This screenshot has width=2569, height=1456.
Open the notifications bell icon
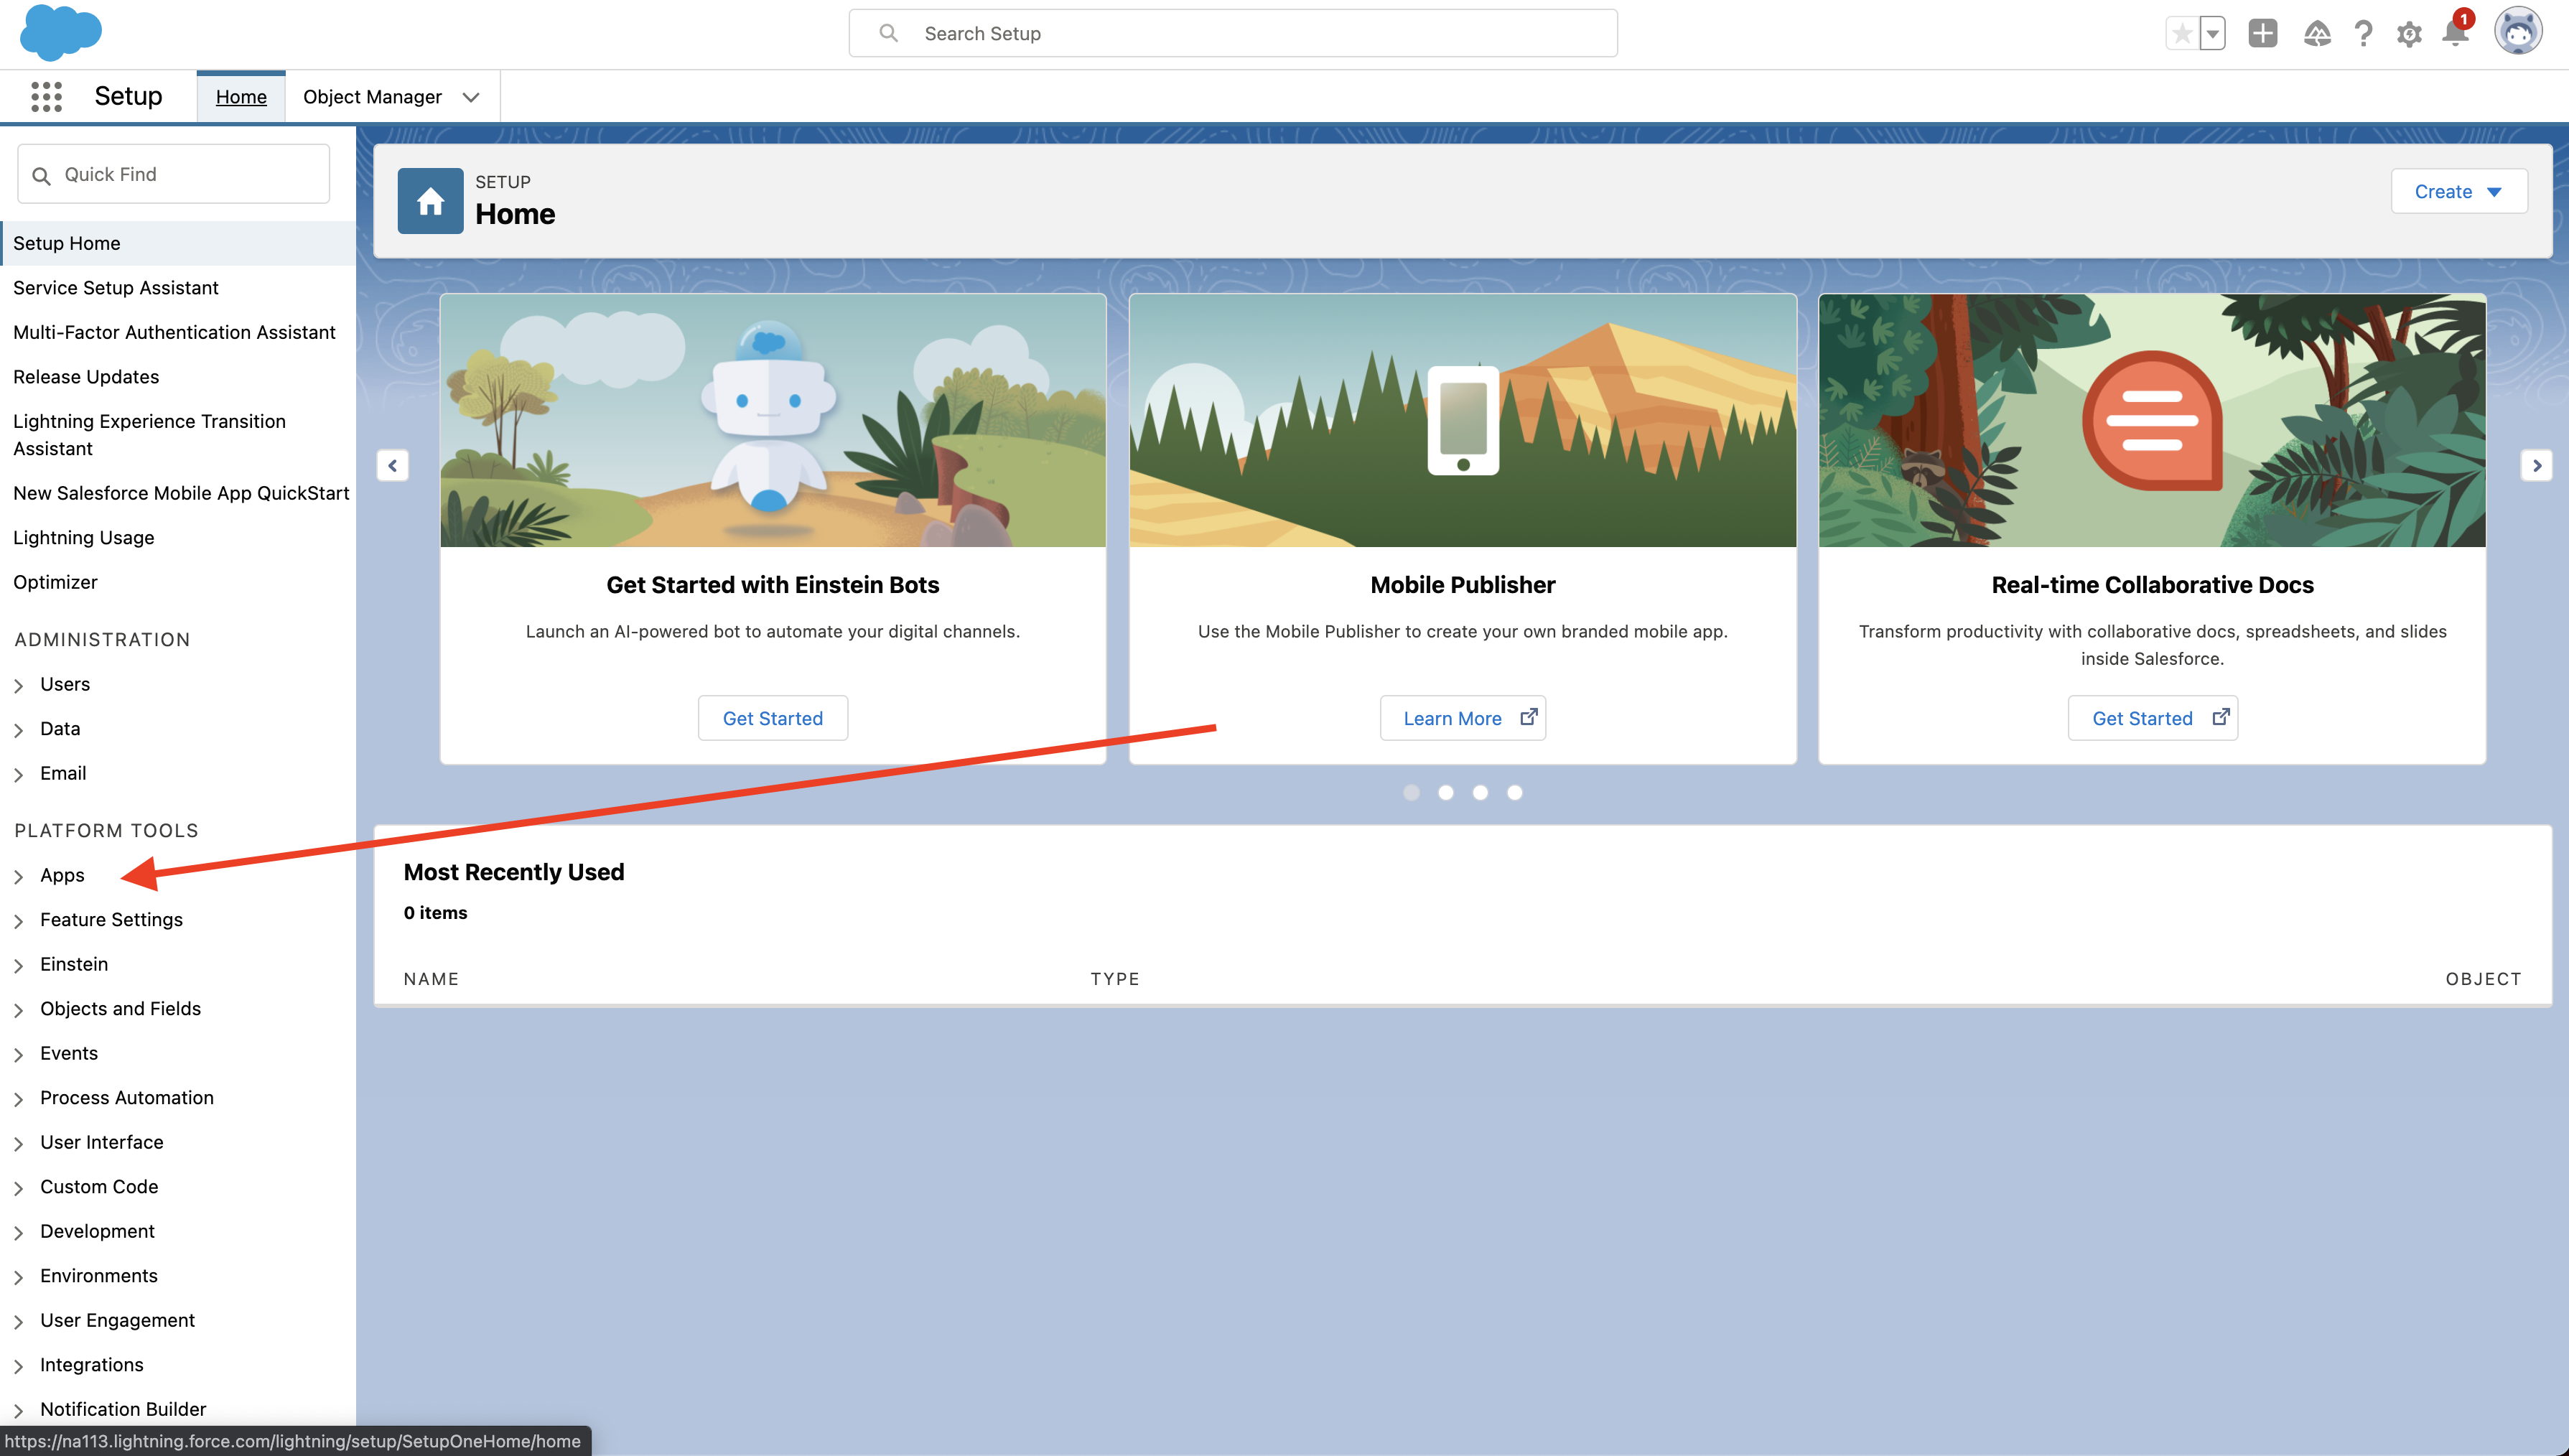2455,32
